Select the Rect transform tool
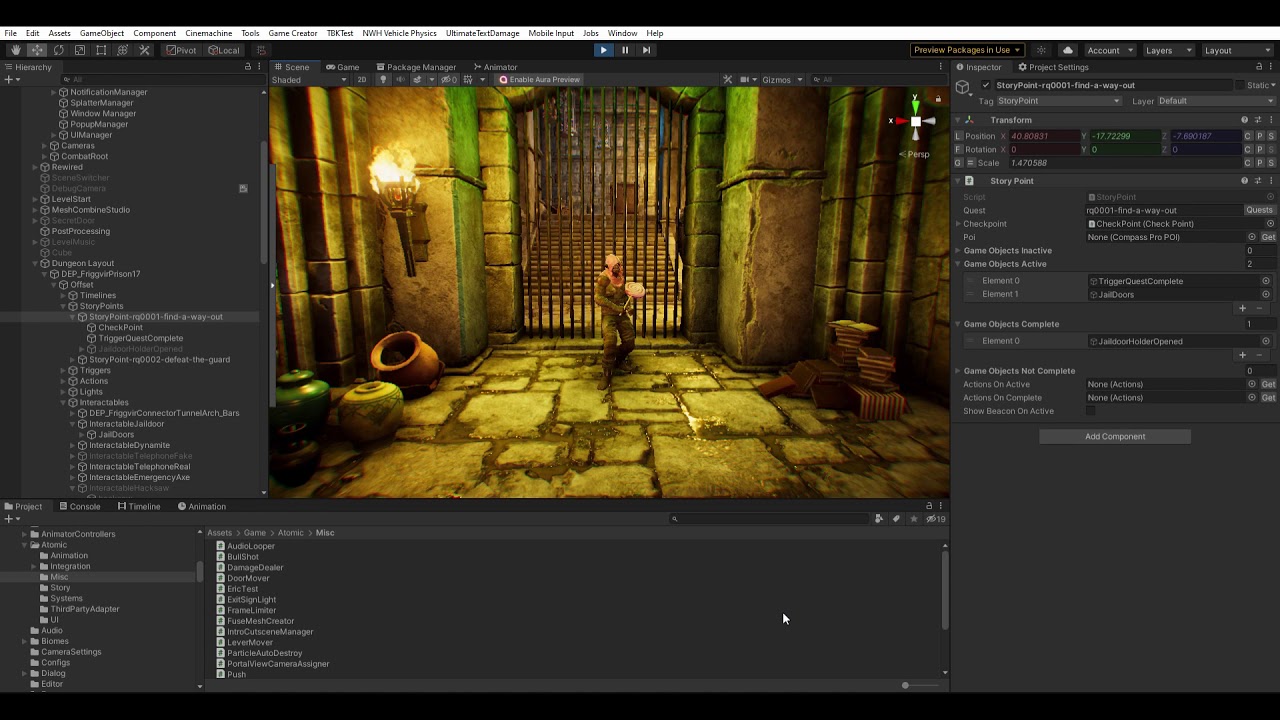 [x=101, y=50]
